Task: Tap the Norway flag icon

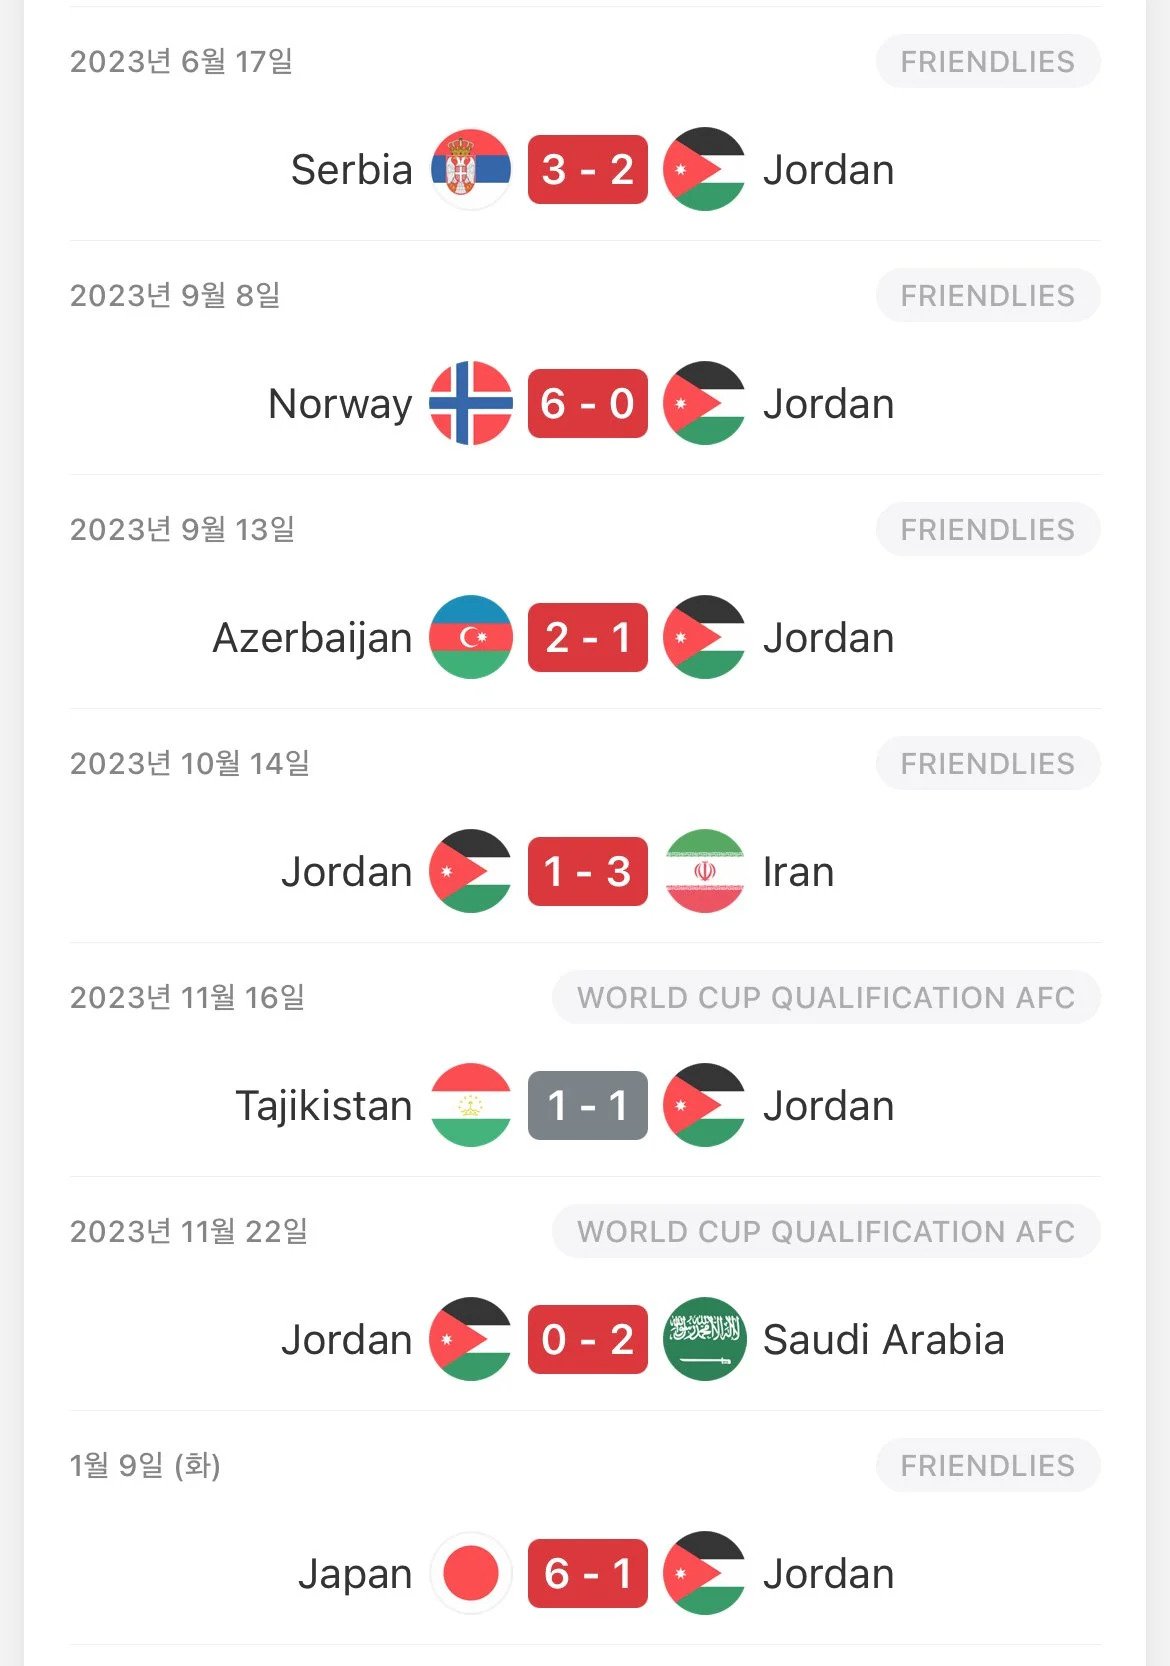Action: coord(470,404)
